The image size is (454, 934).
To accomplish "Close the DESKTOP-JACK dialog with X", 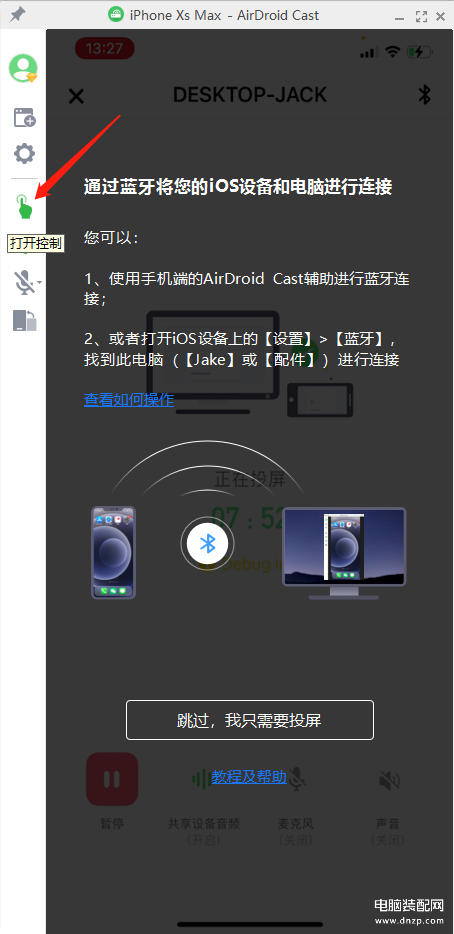I will (76, 96).
